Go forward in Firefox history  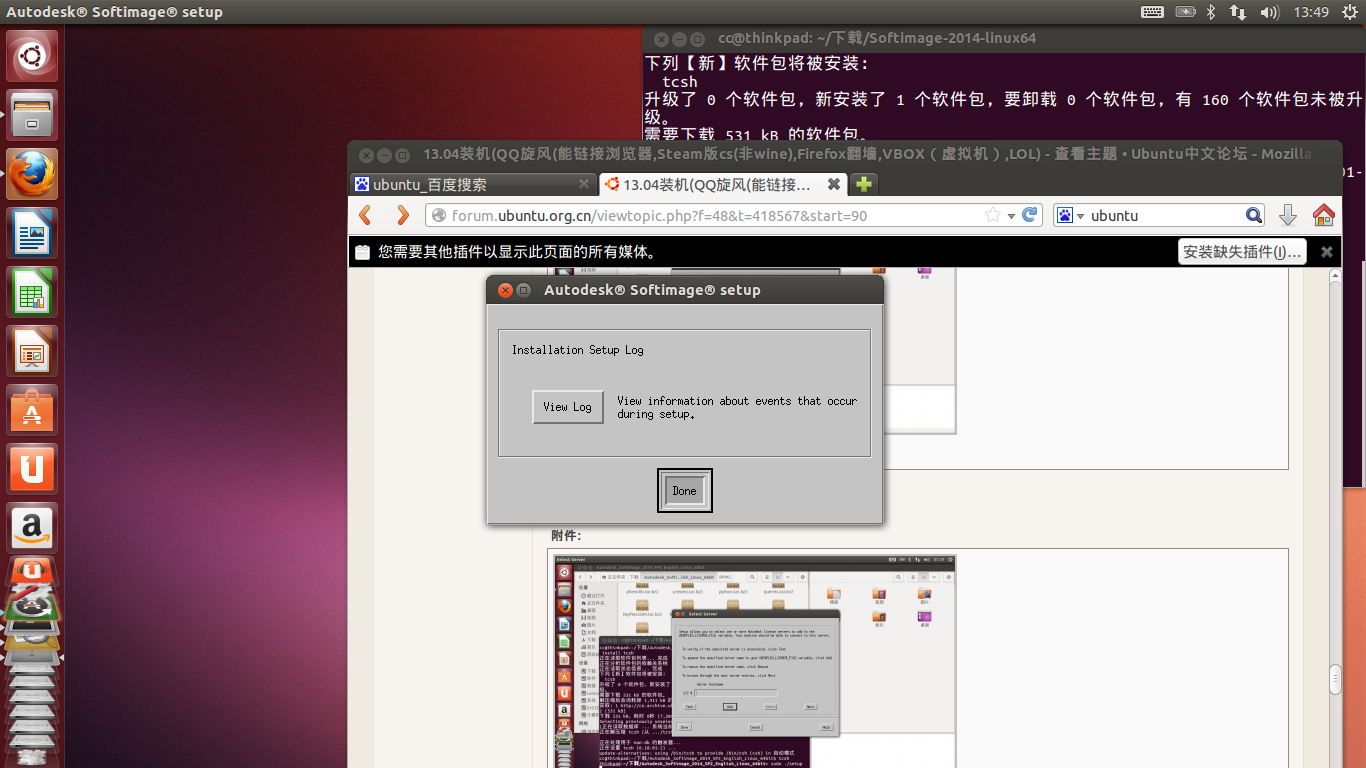click(402, 215)
